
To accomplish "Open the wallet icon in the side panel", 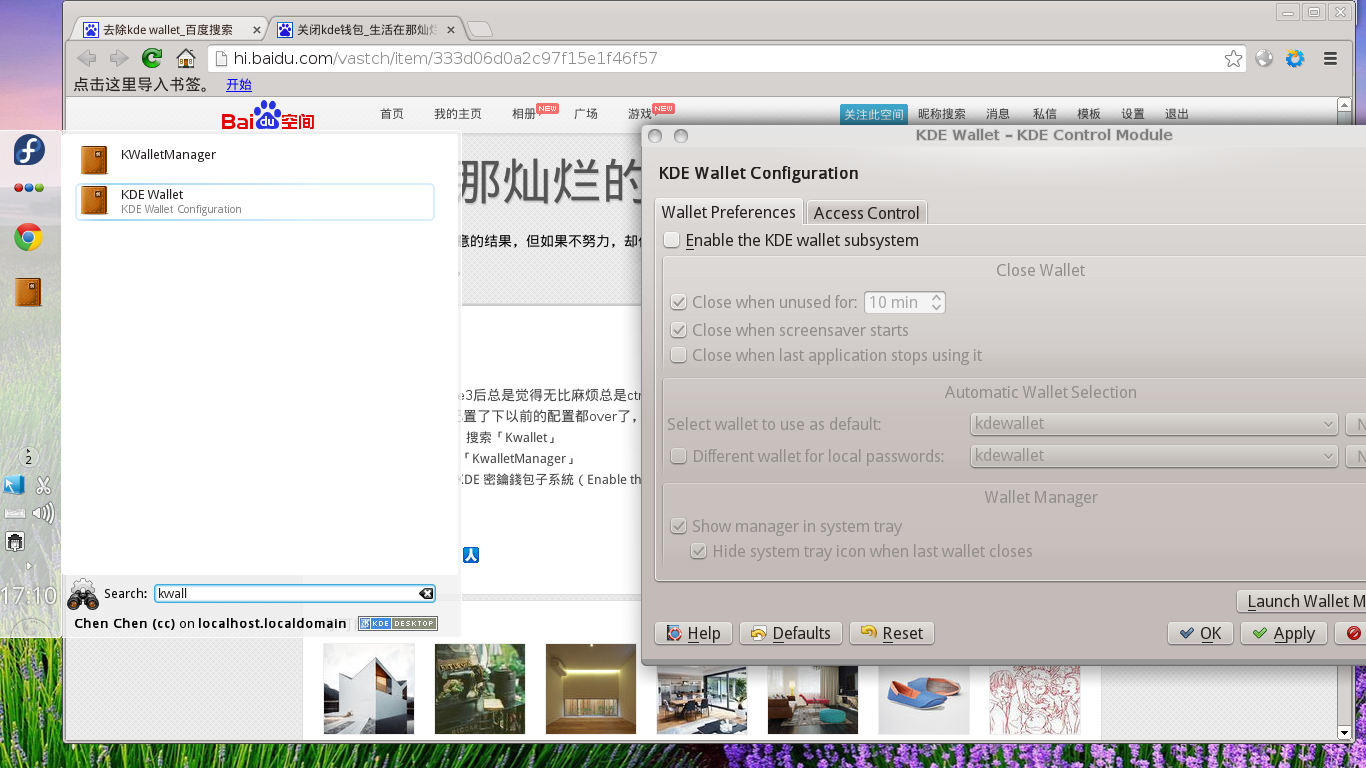I will 28,292.
